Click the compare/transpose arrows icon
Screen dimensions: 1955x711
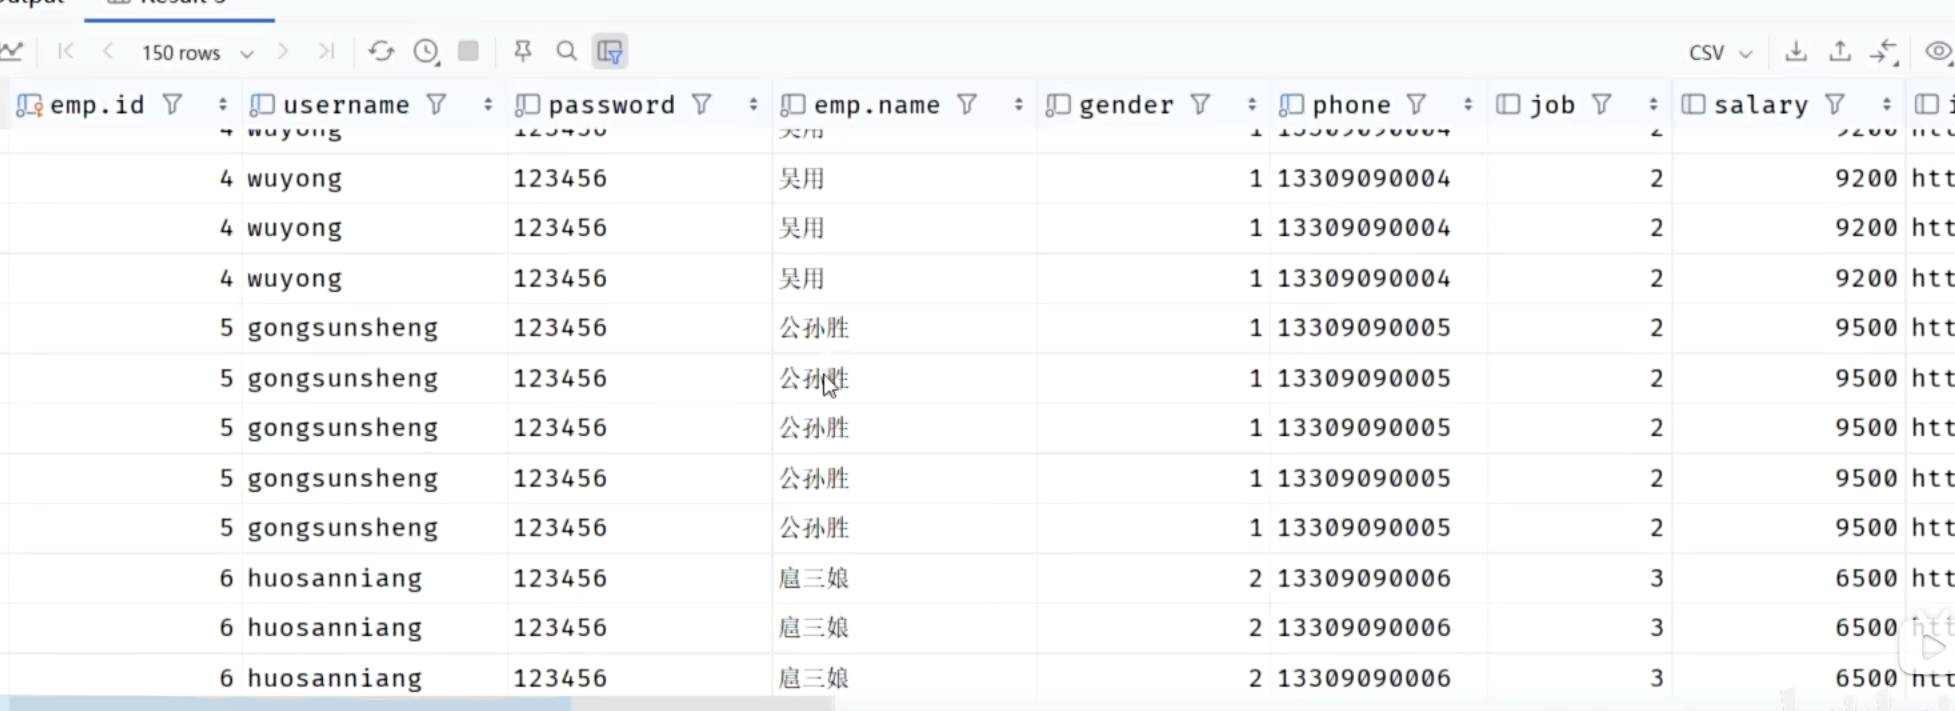(x=1884, y=51)
